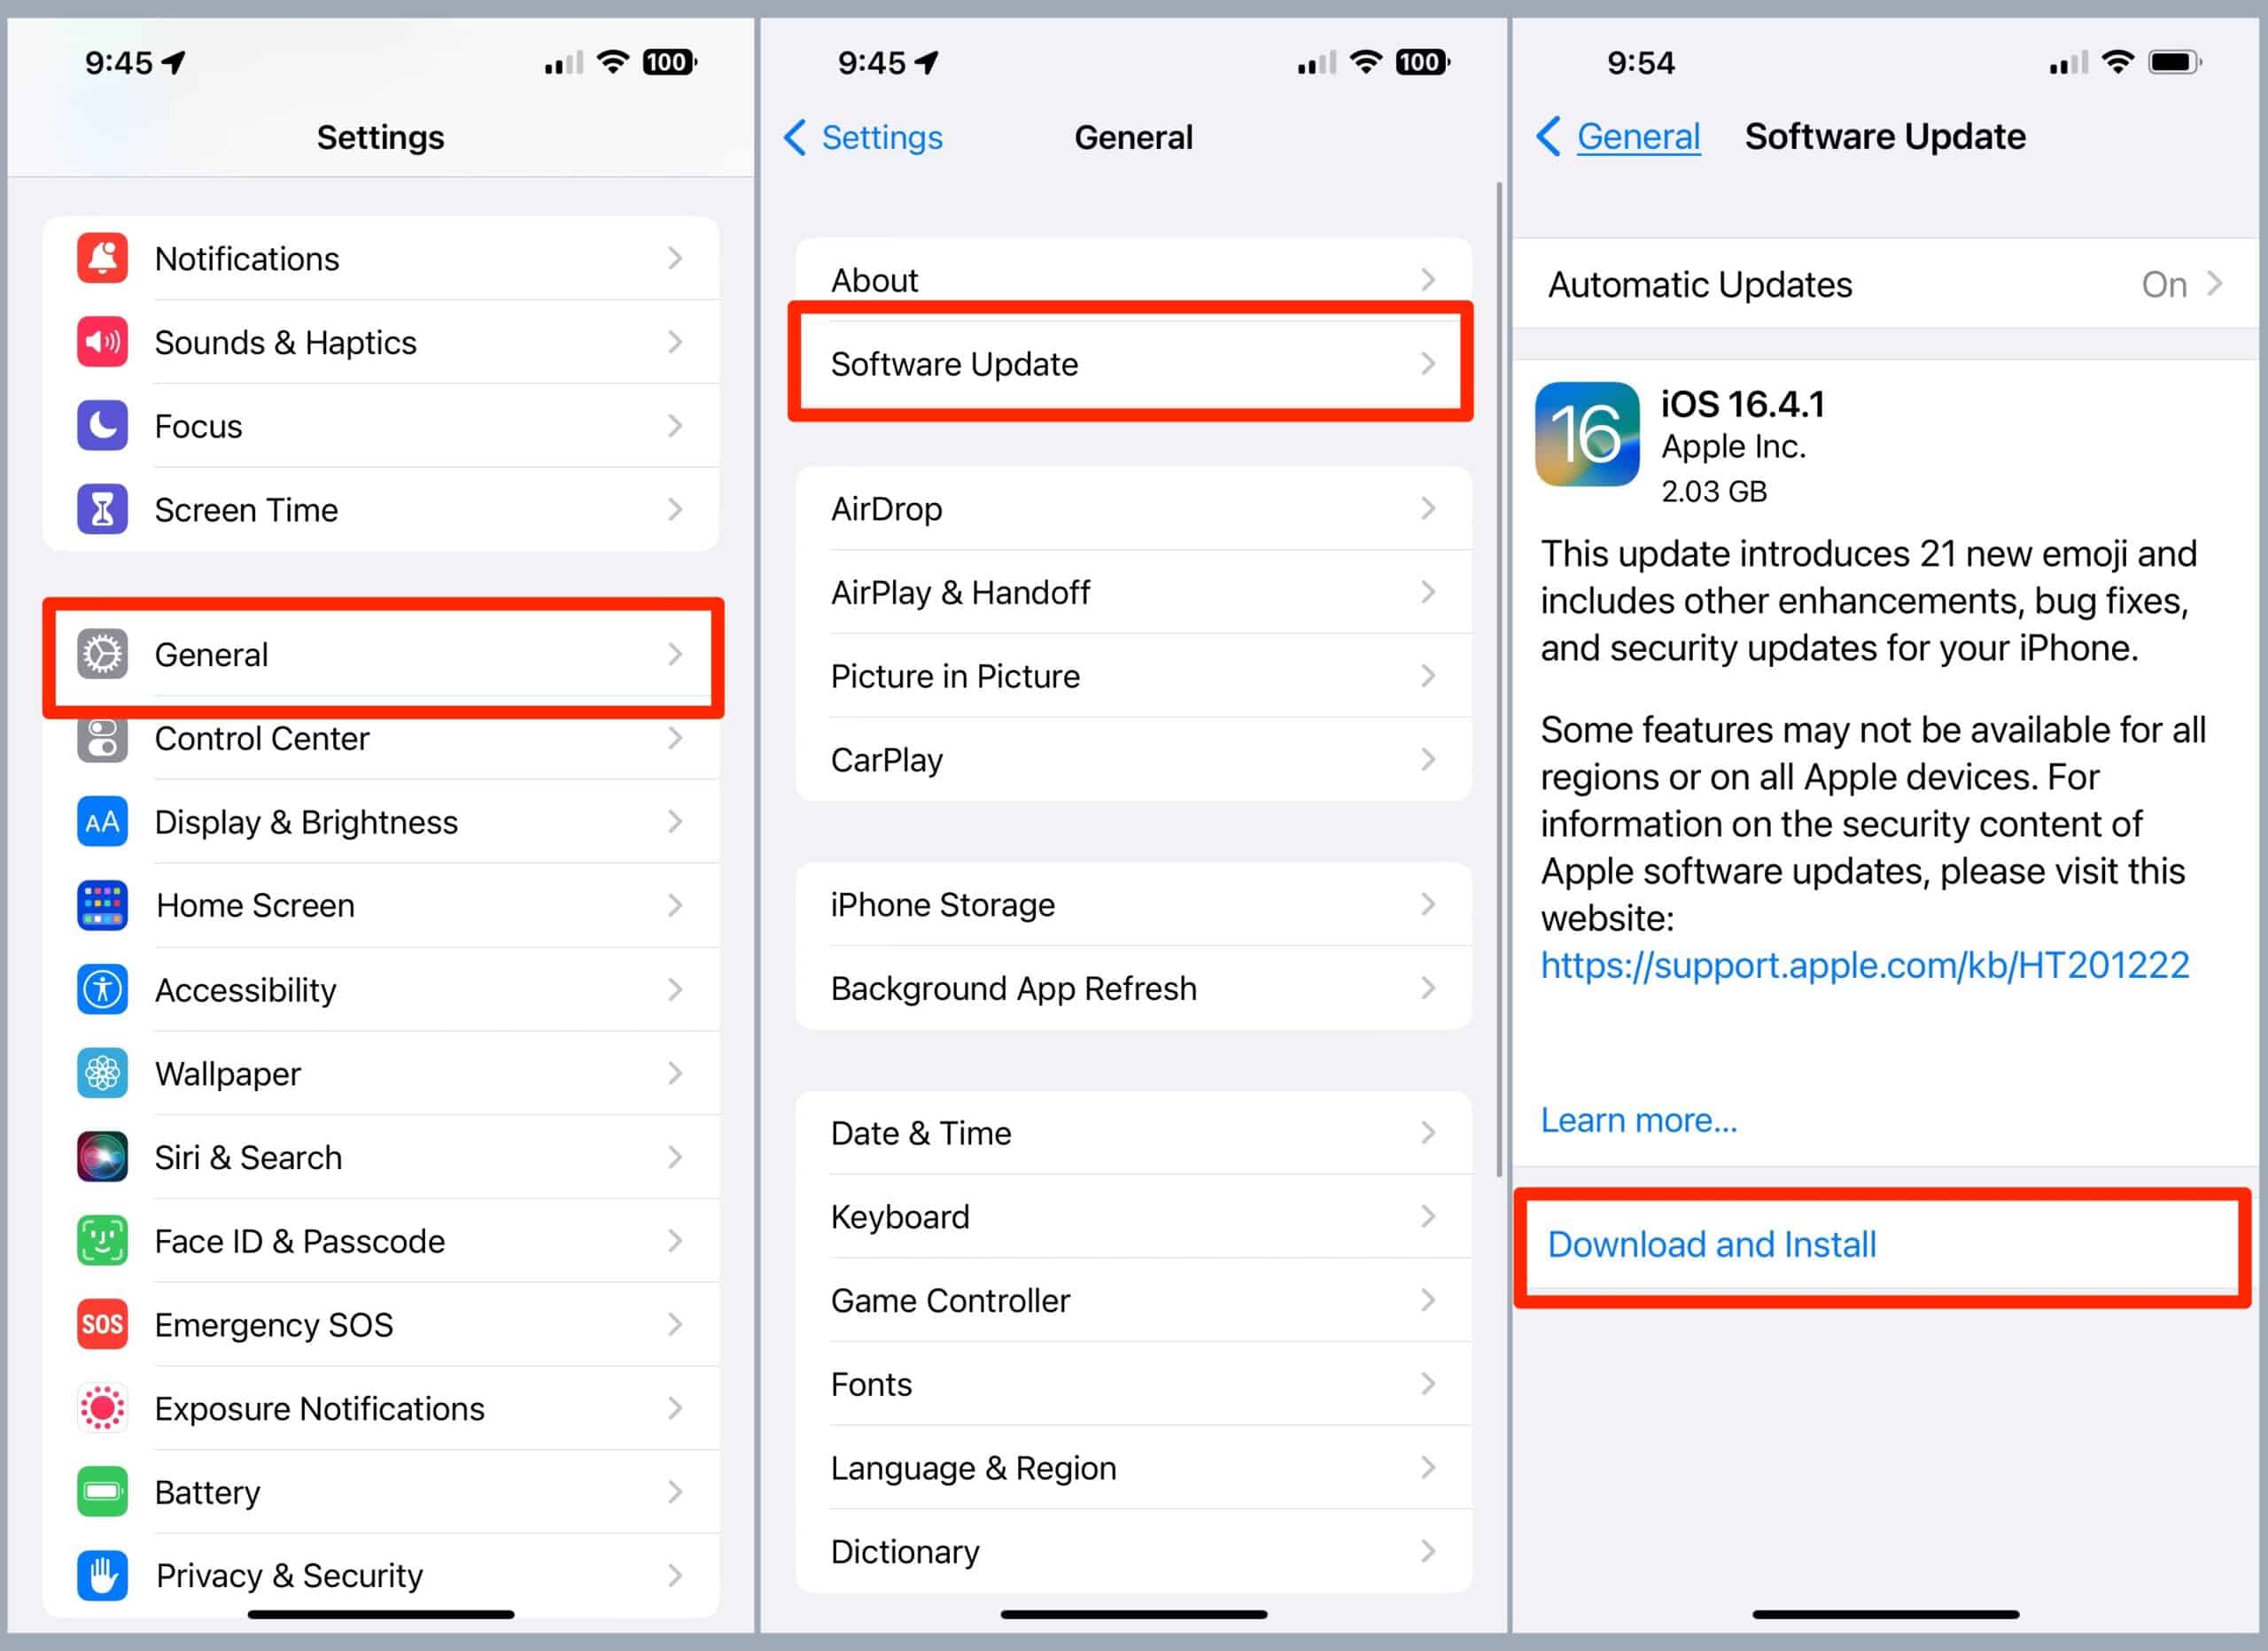Select Software Update in General
This screenshot has width=2268, height=1651.
(1132, 366)
